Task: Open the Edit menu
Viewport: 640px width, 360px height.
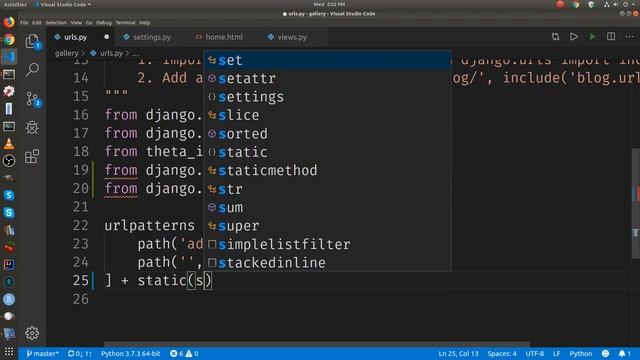Action: 37,22
